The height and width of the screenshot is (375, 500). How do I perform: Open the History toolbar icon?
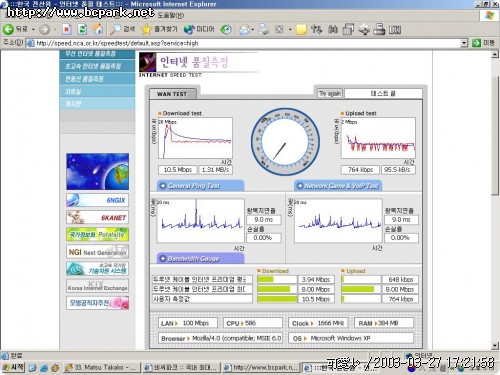click(x=226, y=29)
